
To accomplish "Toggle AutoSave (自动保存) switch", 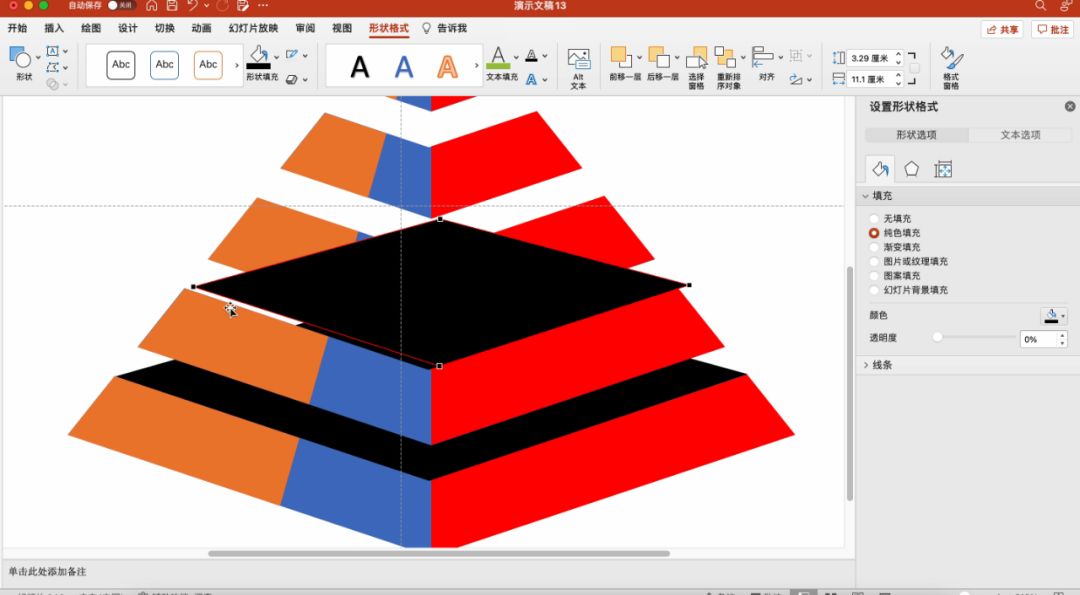I will pos(121,6).
